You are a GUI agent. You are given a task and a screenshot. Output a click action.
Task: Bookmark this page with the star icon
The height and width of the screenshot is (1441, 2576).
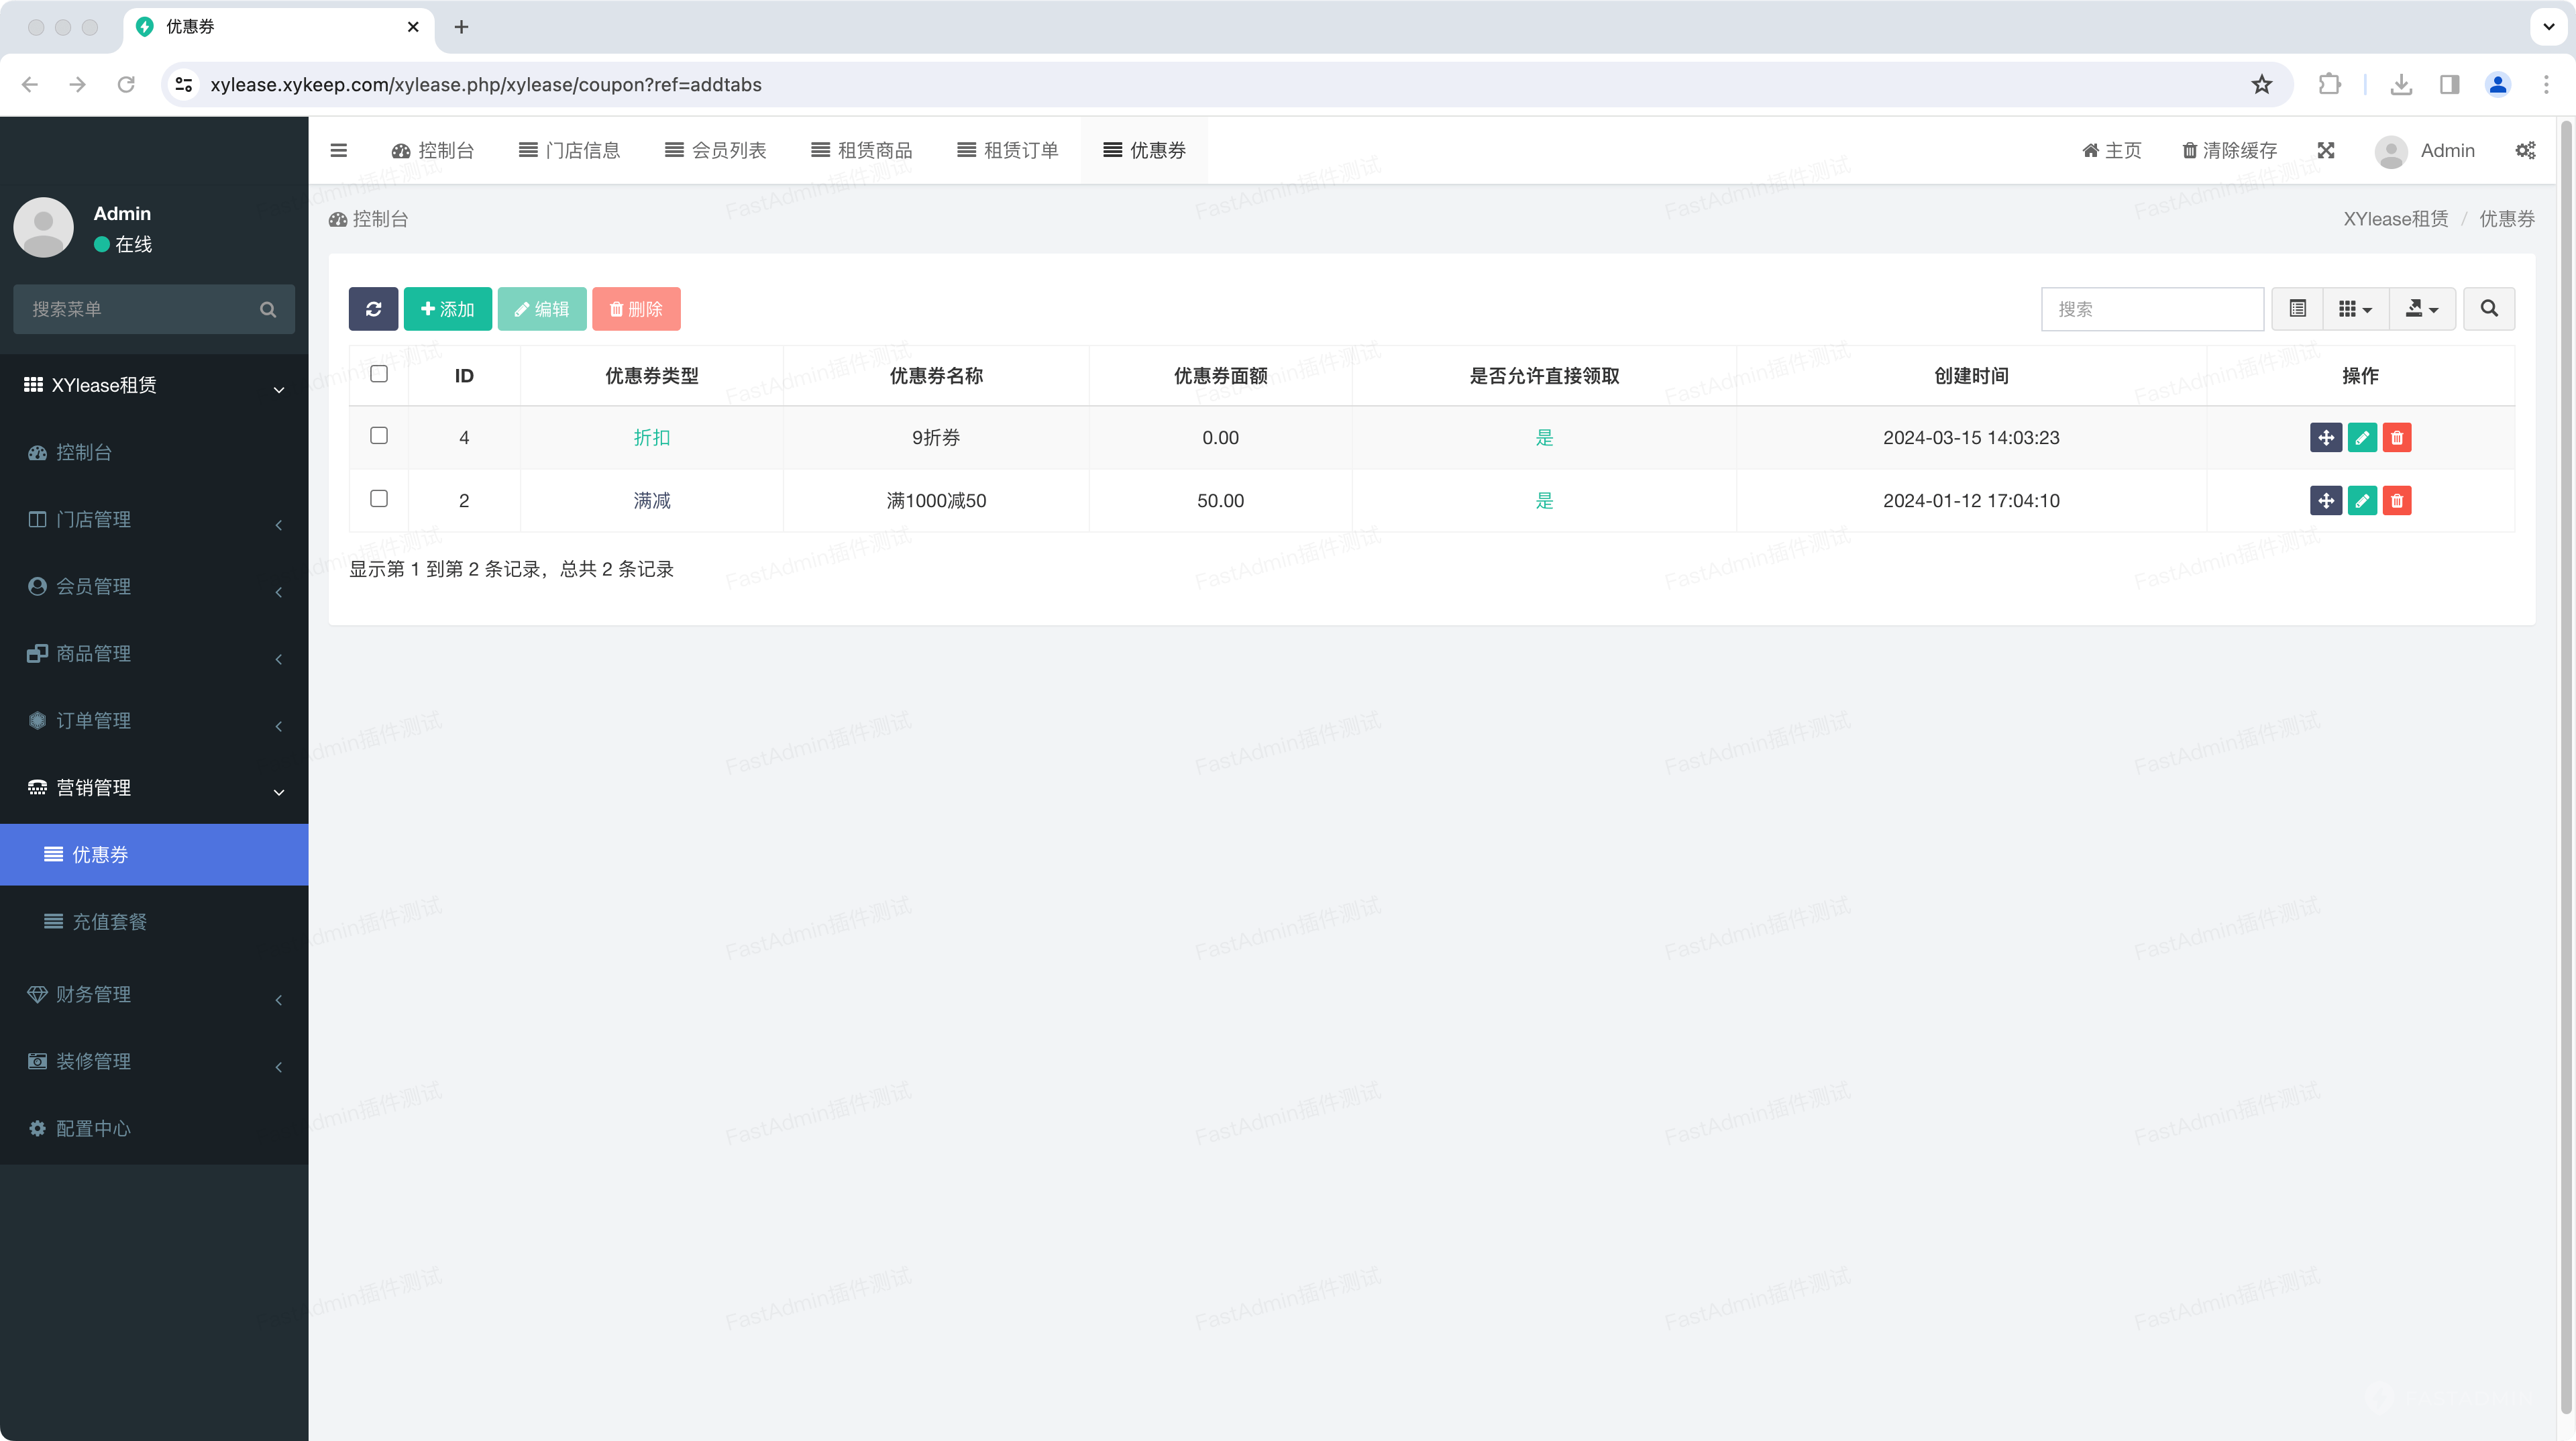(x=2262, y=85)
